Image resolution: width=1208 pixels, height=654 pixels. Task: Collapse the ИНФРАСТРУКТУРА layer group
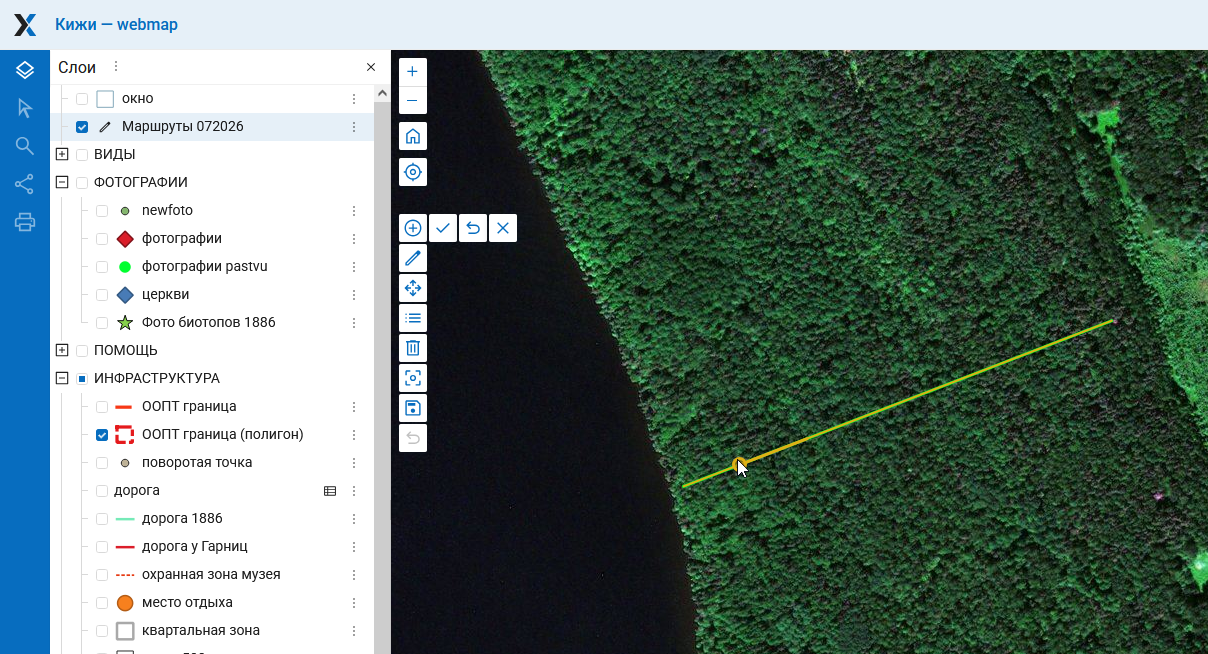[x=62, y=379]
